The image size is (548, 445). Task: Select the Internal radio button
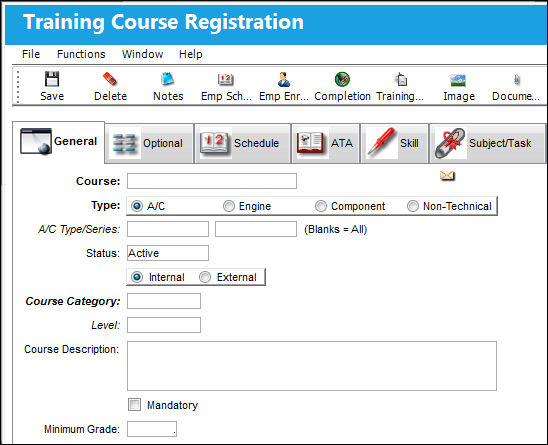tap(137, 277)
